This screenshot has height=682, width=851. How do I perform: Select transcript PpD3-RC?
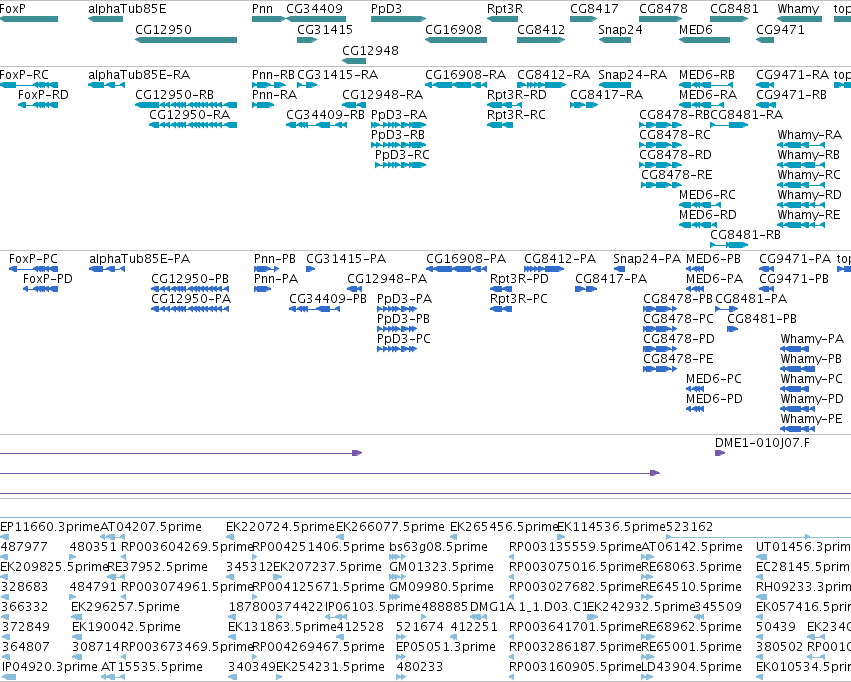402,155
